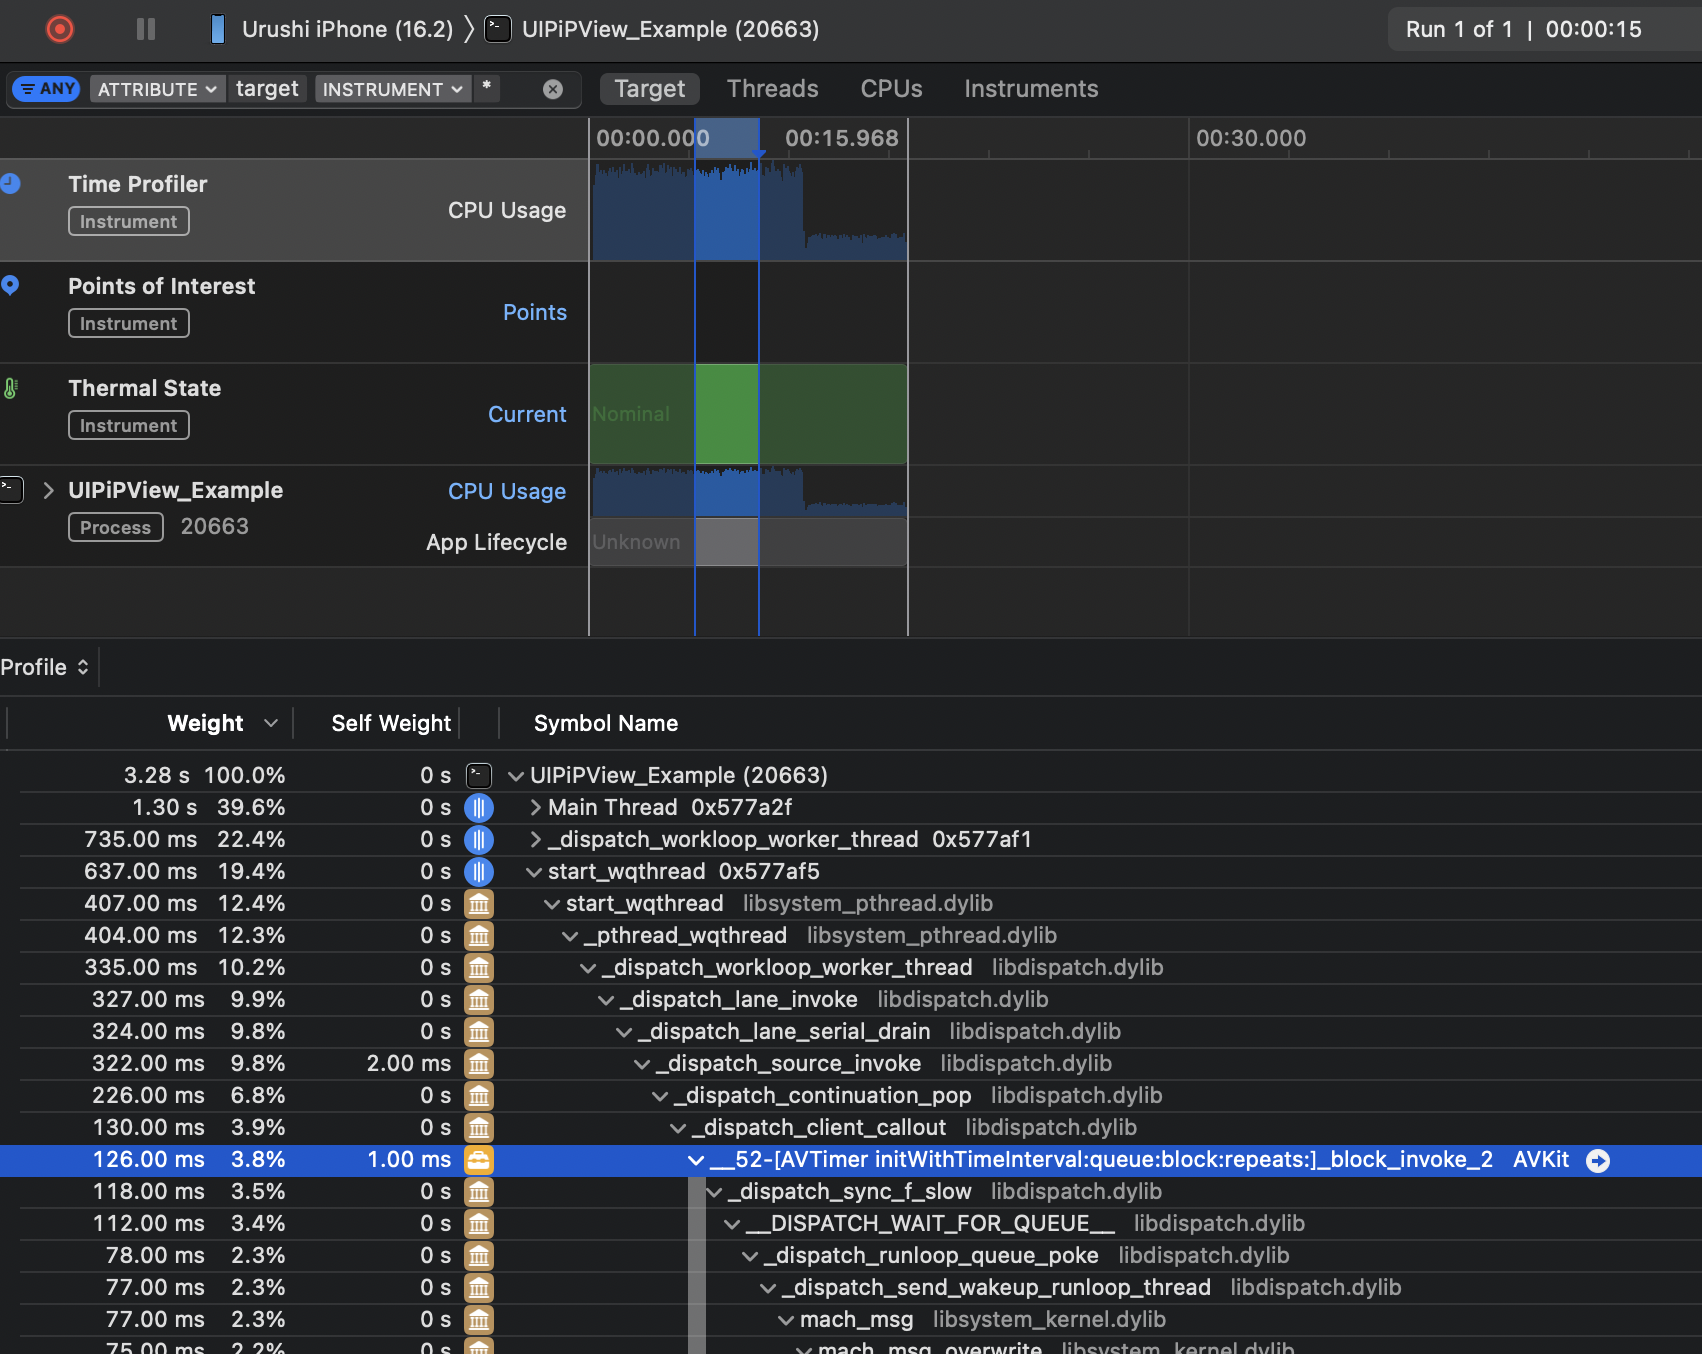Screen dimensions: 1702x1354
Task: Open the Profile detail view selector
Action: [x=45, y=667]
